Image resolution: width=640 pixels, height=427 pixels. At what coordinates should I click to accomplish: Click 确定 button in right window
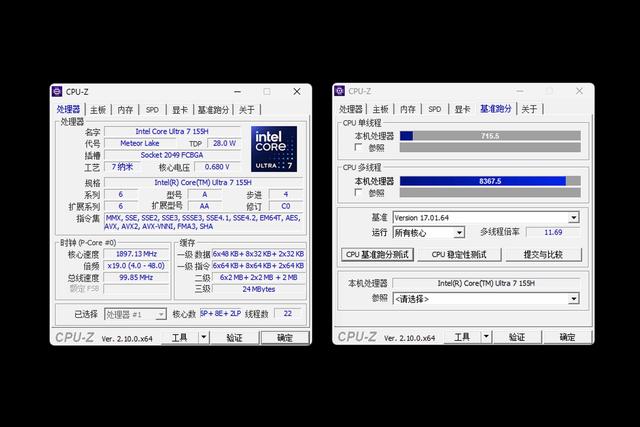click(567, 337)
